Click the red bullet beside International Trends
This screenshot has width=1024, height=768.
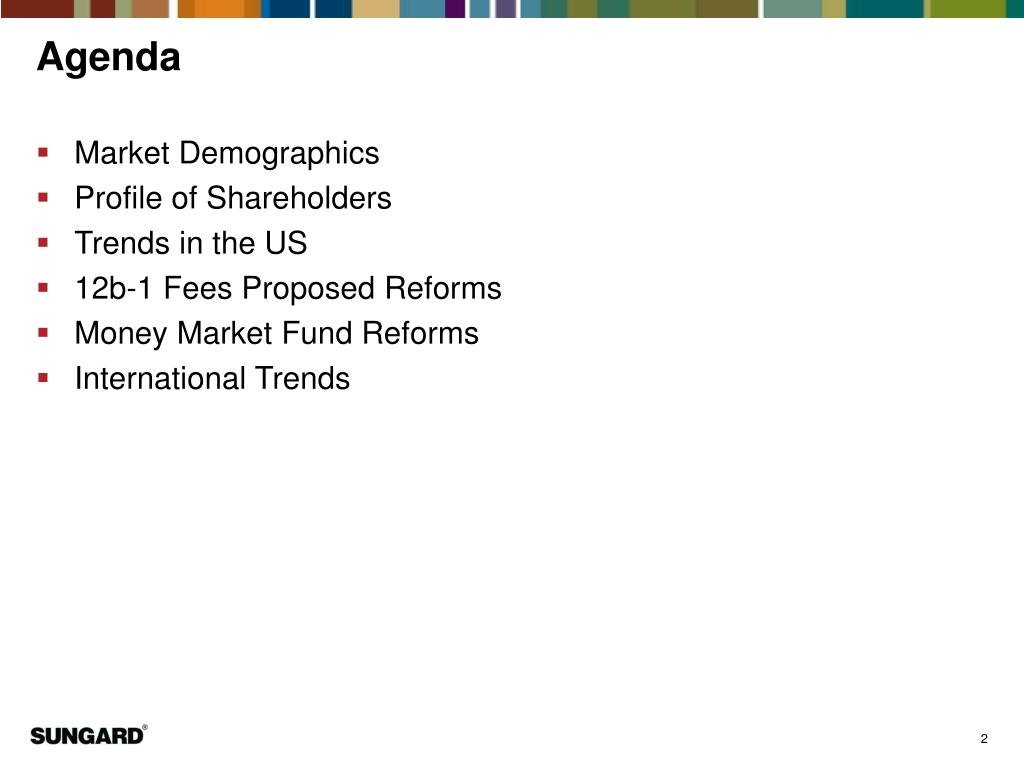[43, 377]
